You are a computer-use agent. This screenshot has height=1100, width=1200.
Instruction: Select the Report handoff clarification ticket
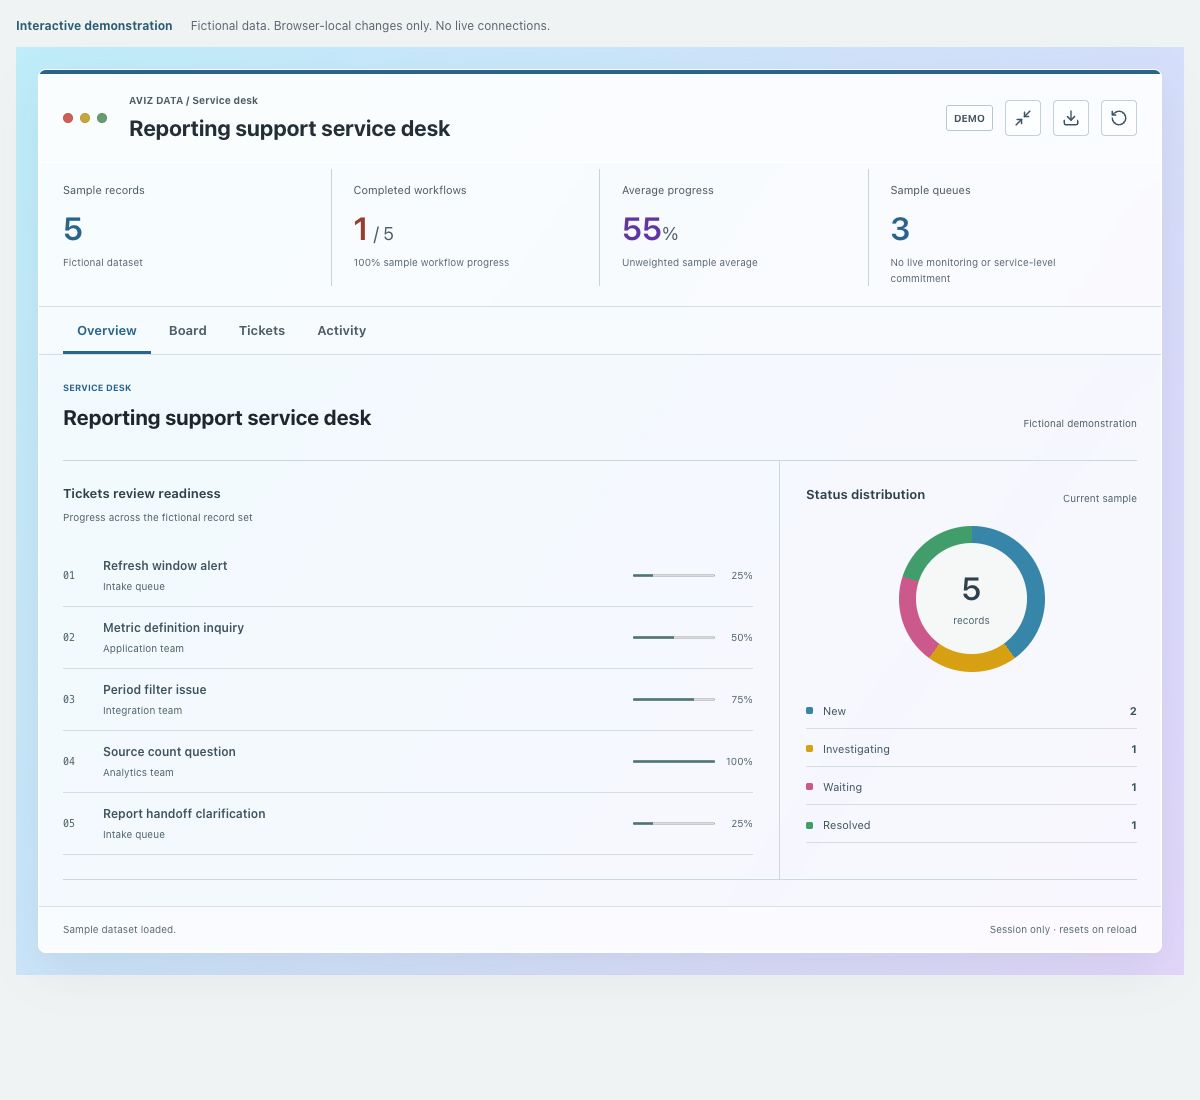coord(408,824)
